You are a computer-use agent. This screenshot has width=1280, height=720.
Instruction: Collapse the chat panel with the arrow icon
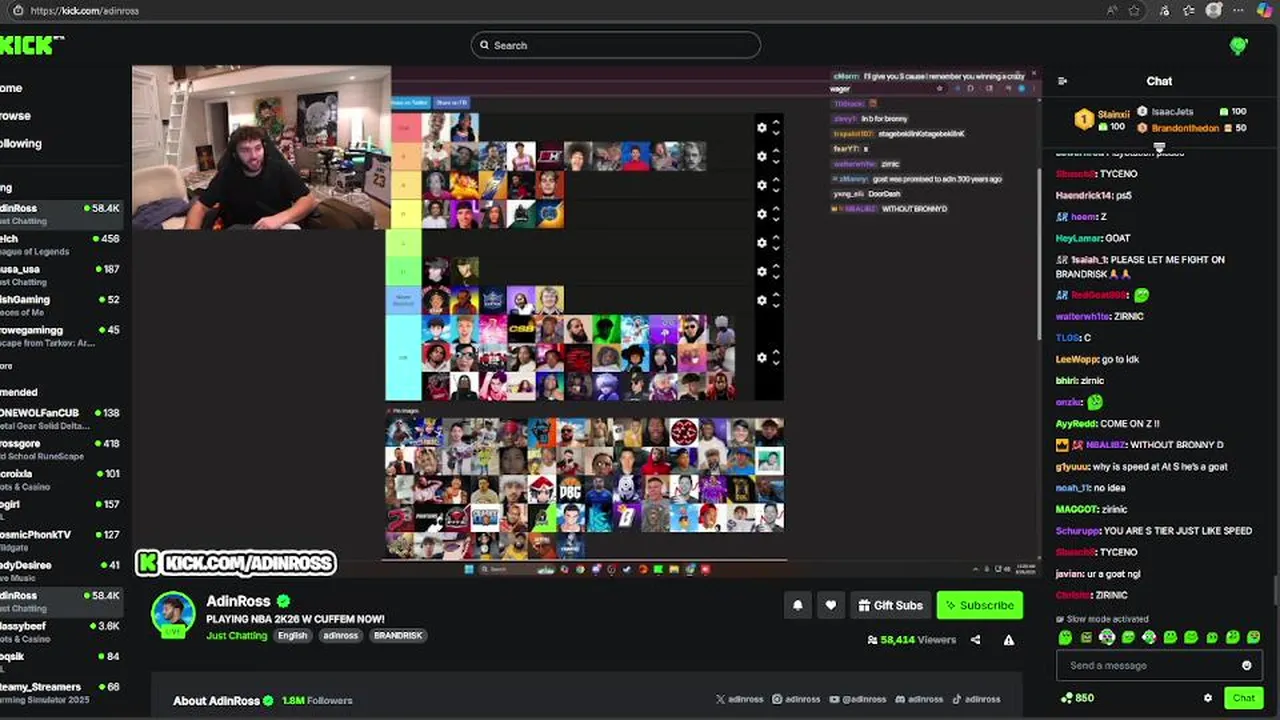pos(1062,81)
